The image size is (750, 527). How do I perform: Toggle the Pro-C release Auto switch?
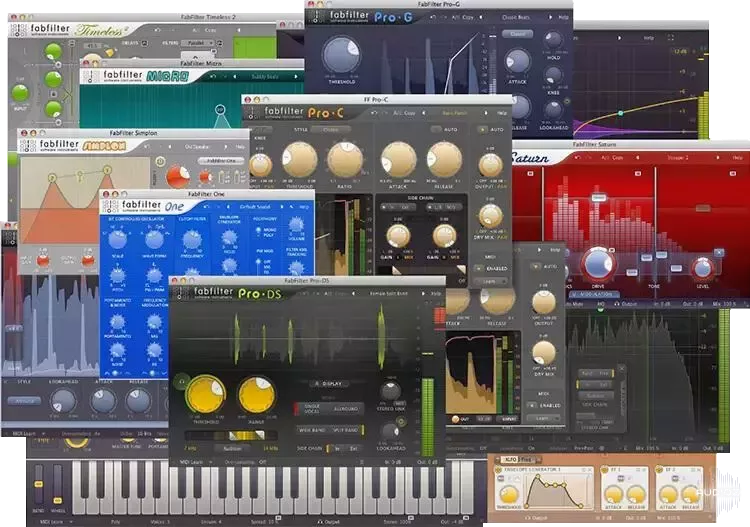(x=436, y=129)
